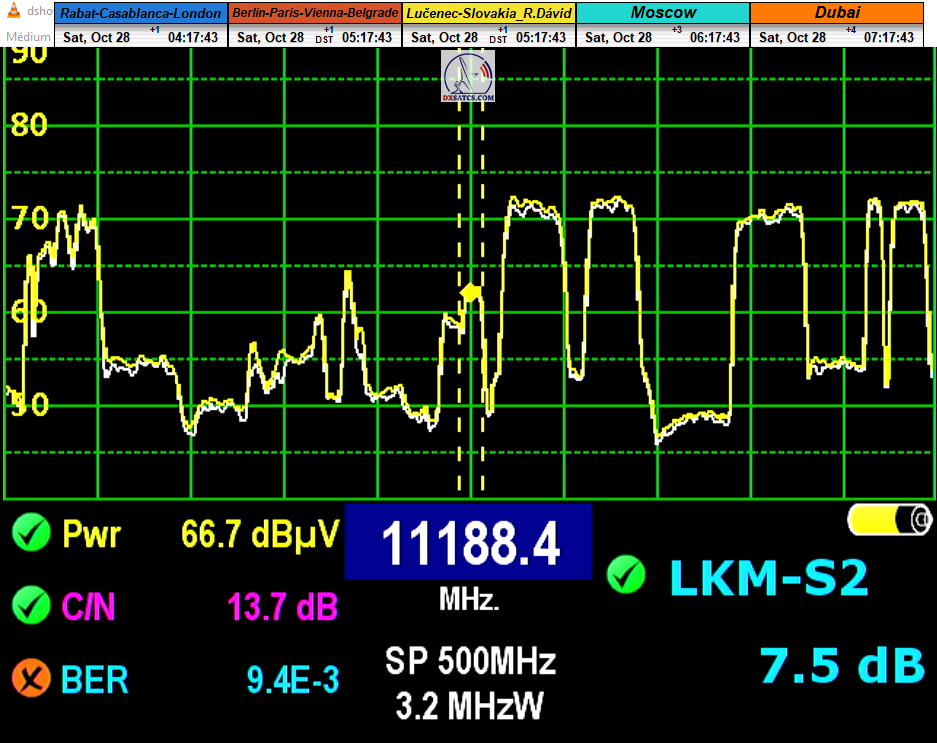937x743 pixels.
Task: Click the DXSATCS.COM satellite dish logo
Action: [468, 76]
